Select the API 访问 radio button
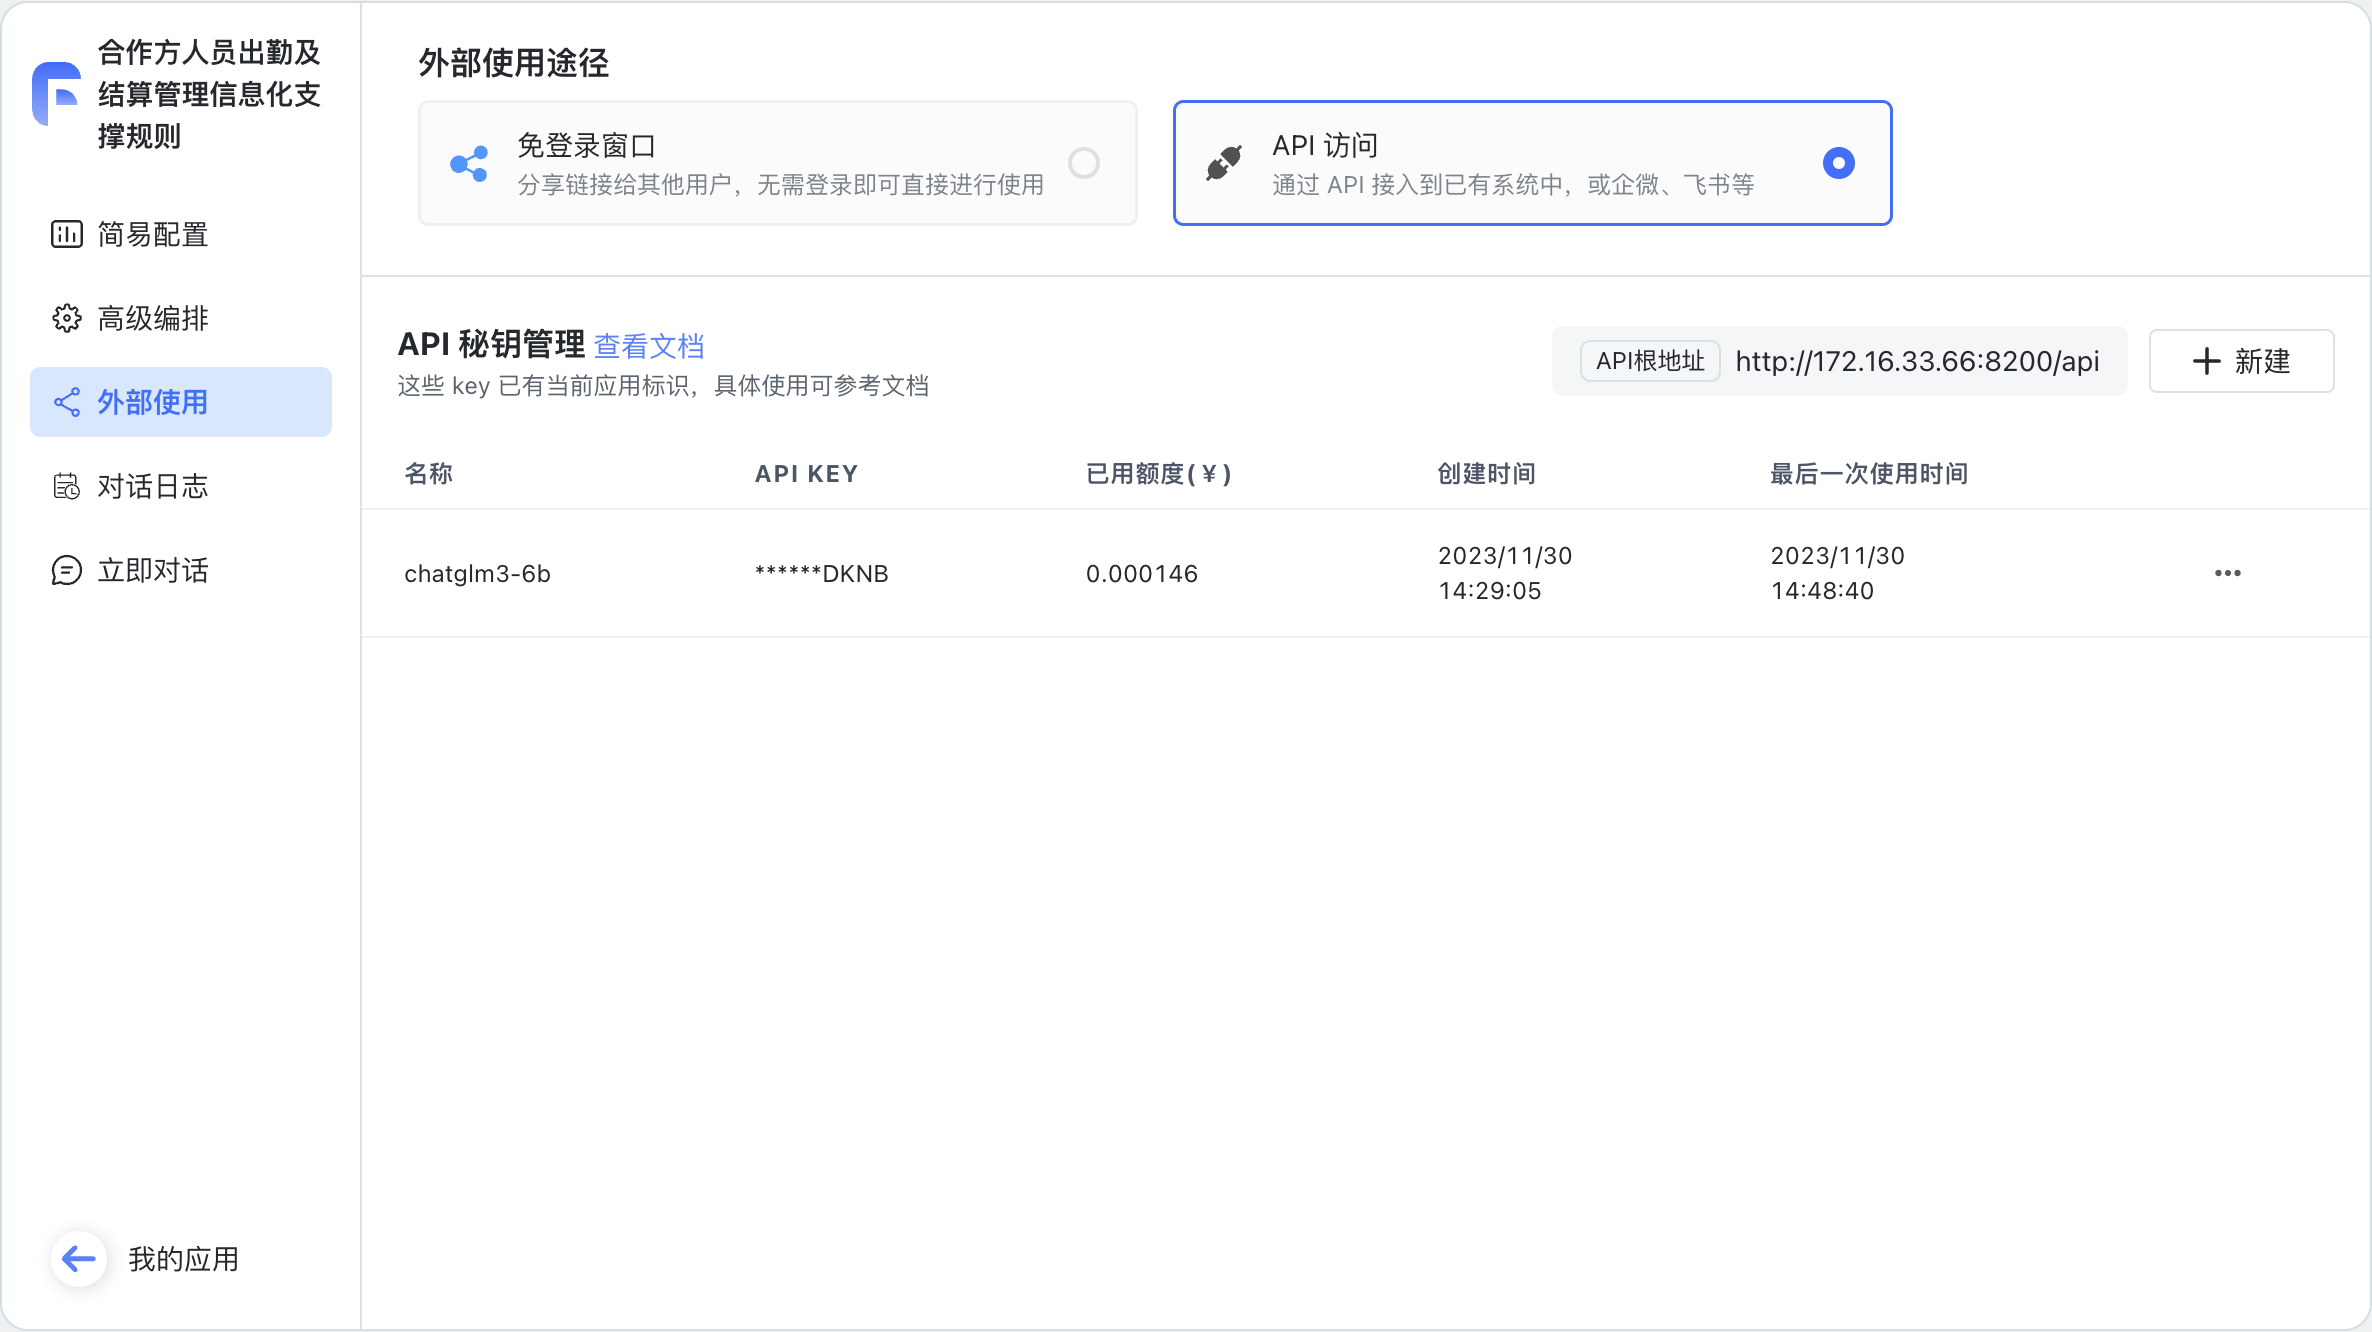 point(1838,163)
